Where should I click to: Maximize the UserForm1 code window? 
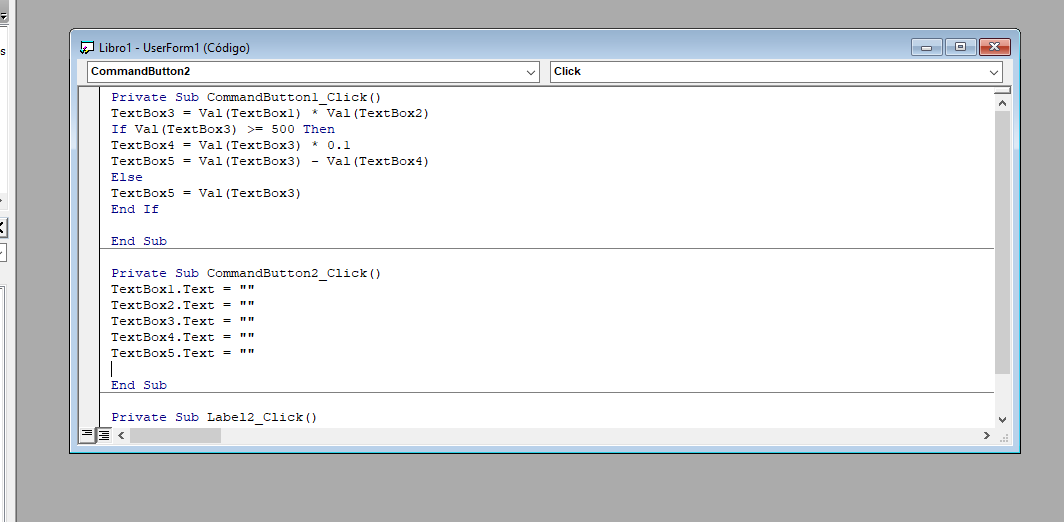tap(960, 47)
